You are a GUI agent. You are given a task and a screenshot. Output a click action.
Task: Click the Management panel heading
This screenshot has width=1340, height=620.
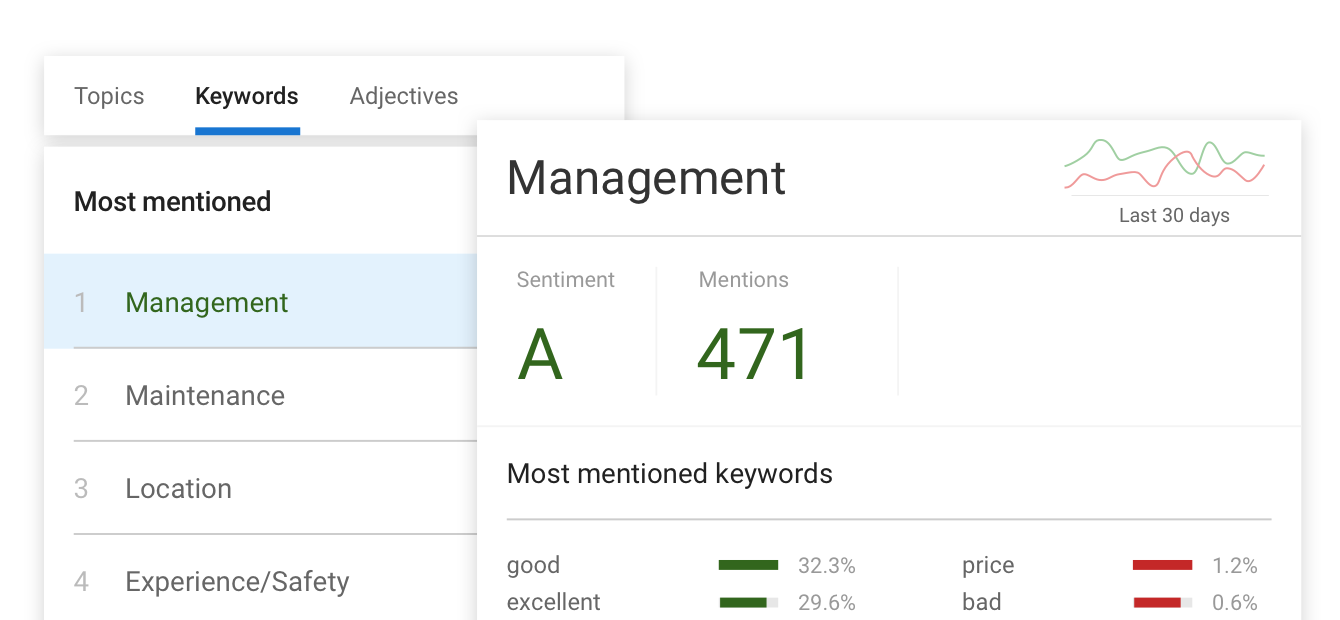tap(646, 178)
